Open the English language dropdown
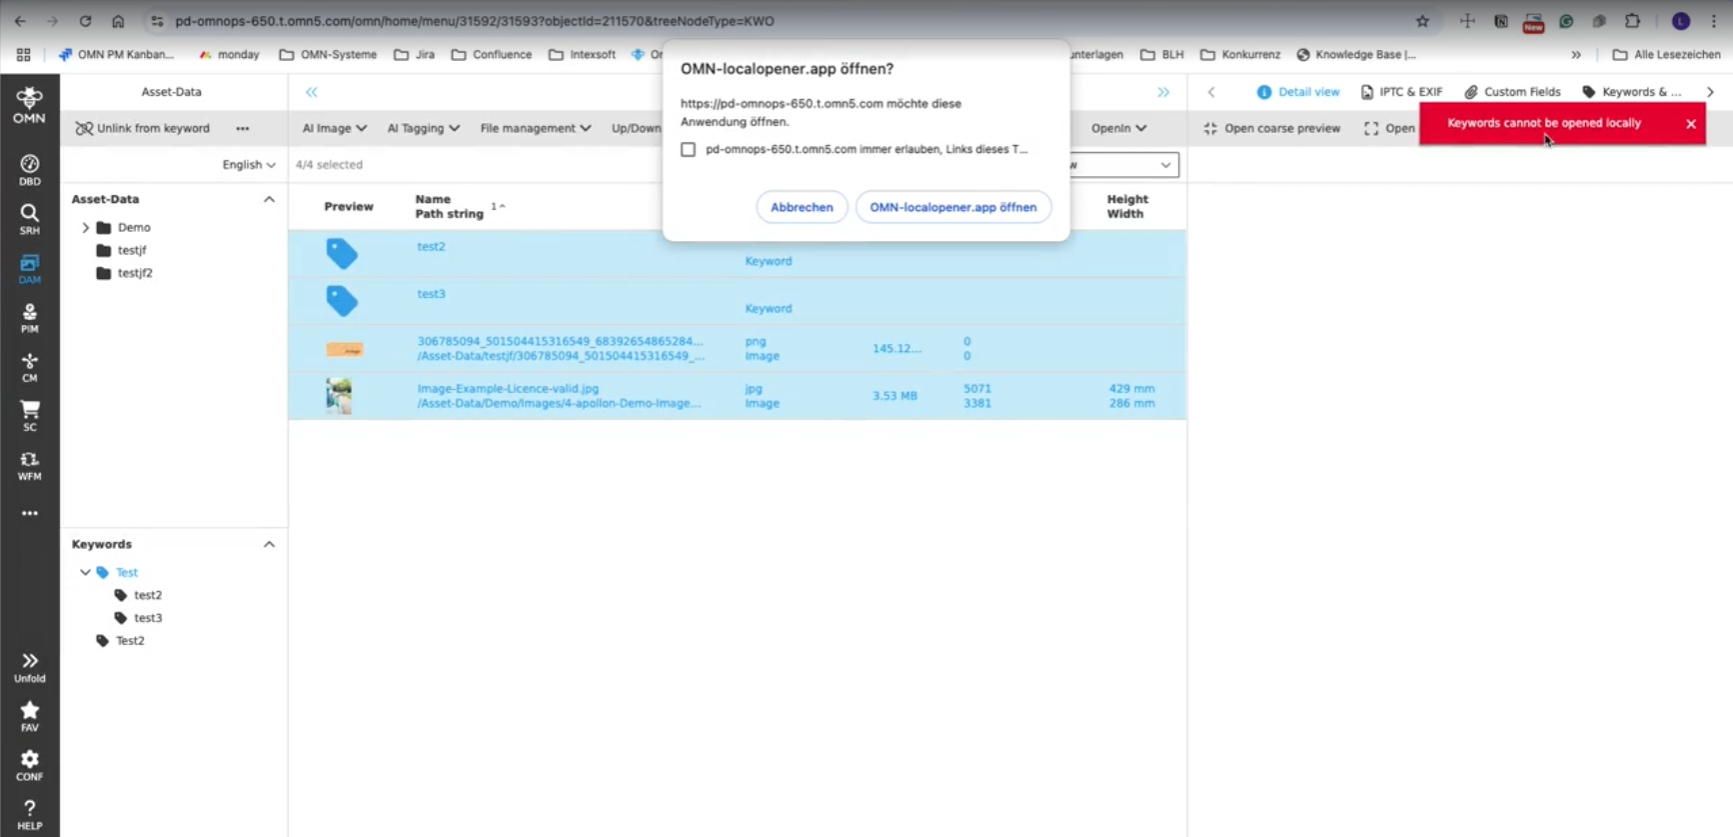The image size is (1733, 837). pyautogui.click(x=248, y=165)
